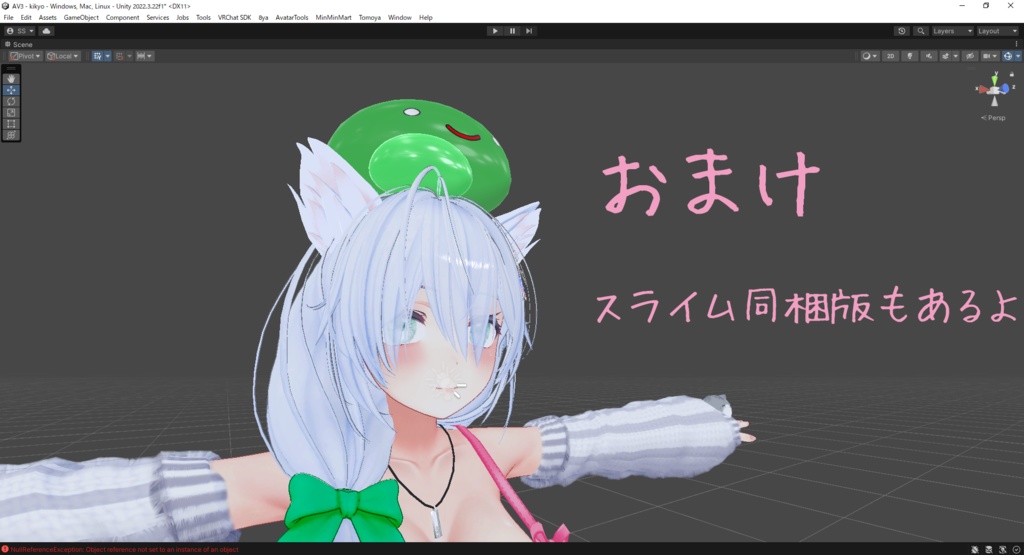Toggle the Scene view rotation lock
This screenshot has width=1024, height=555.
(1012, 74)
